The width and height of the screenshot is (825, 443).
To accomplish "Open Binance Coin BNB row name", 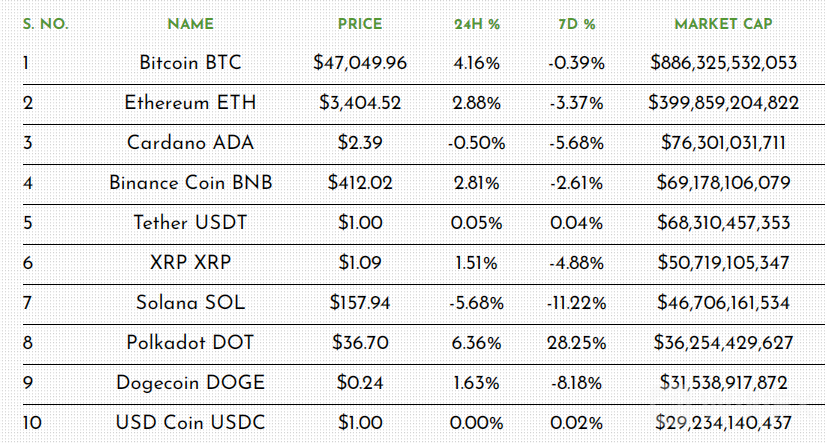I will 190,183.
